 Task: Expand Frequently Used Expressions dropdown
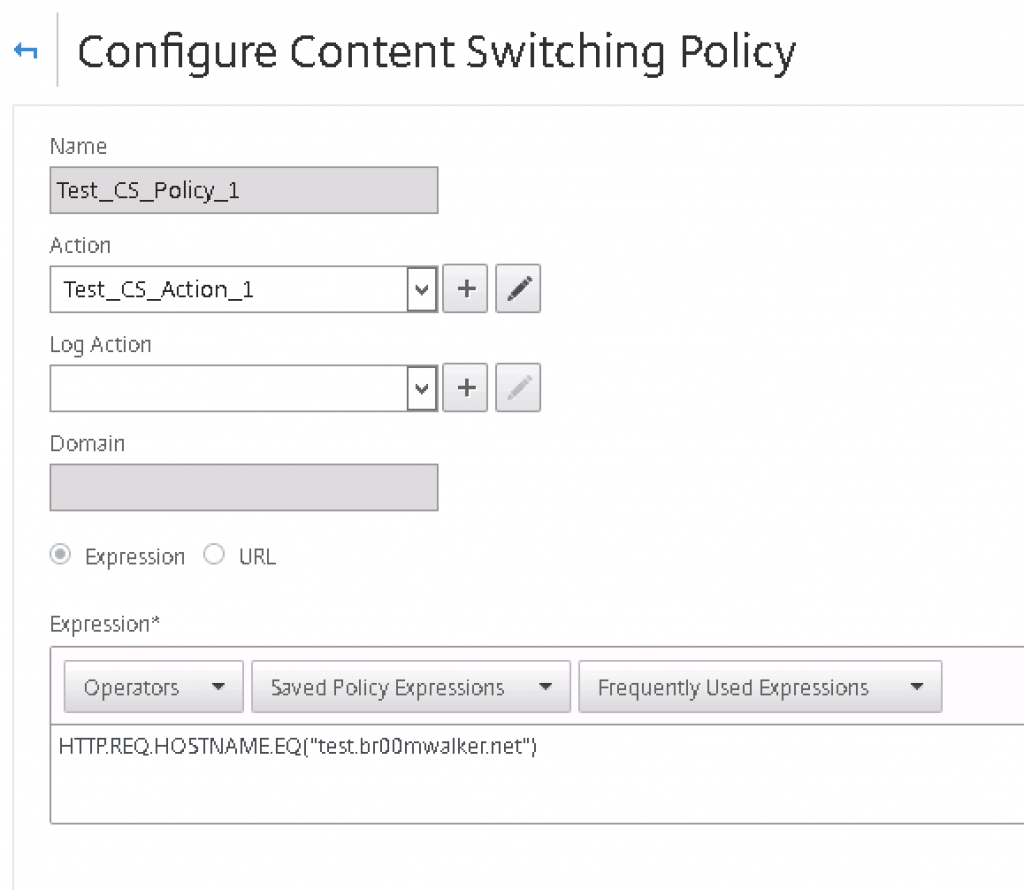click(x=760, y=686)
